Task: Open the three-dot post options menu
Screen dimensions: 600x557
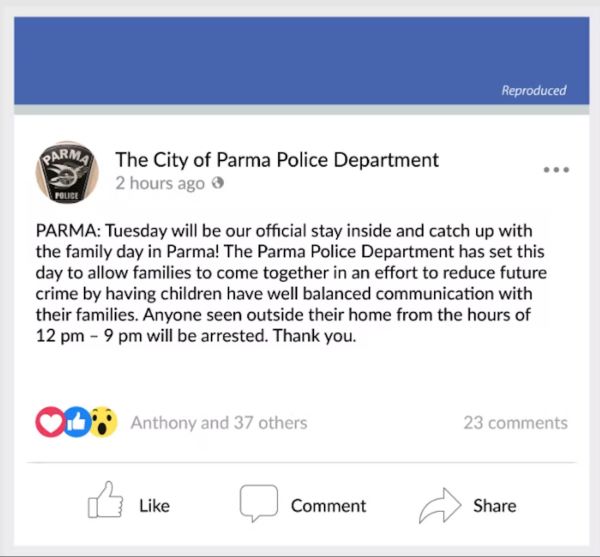Action: point(556,169)
